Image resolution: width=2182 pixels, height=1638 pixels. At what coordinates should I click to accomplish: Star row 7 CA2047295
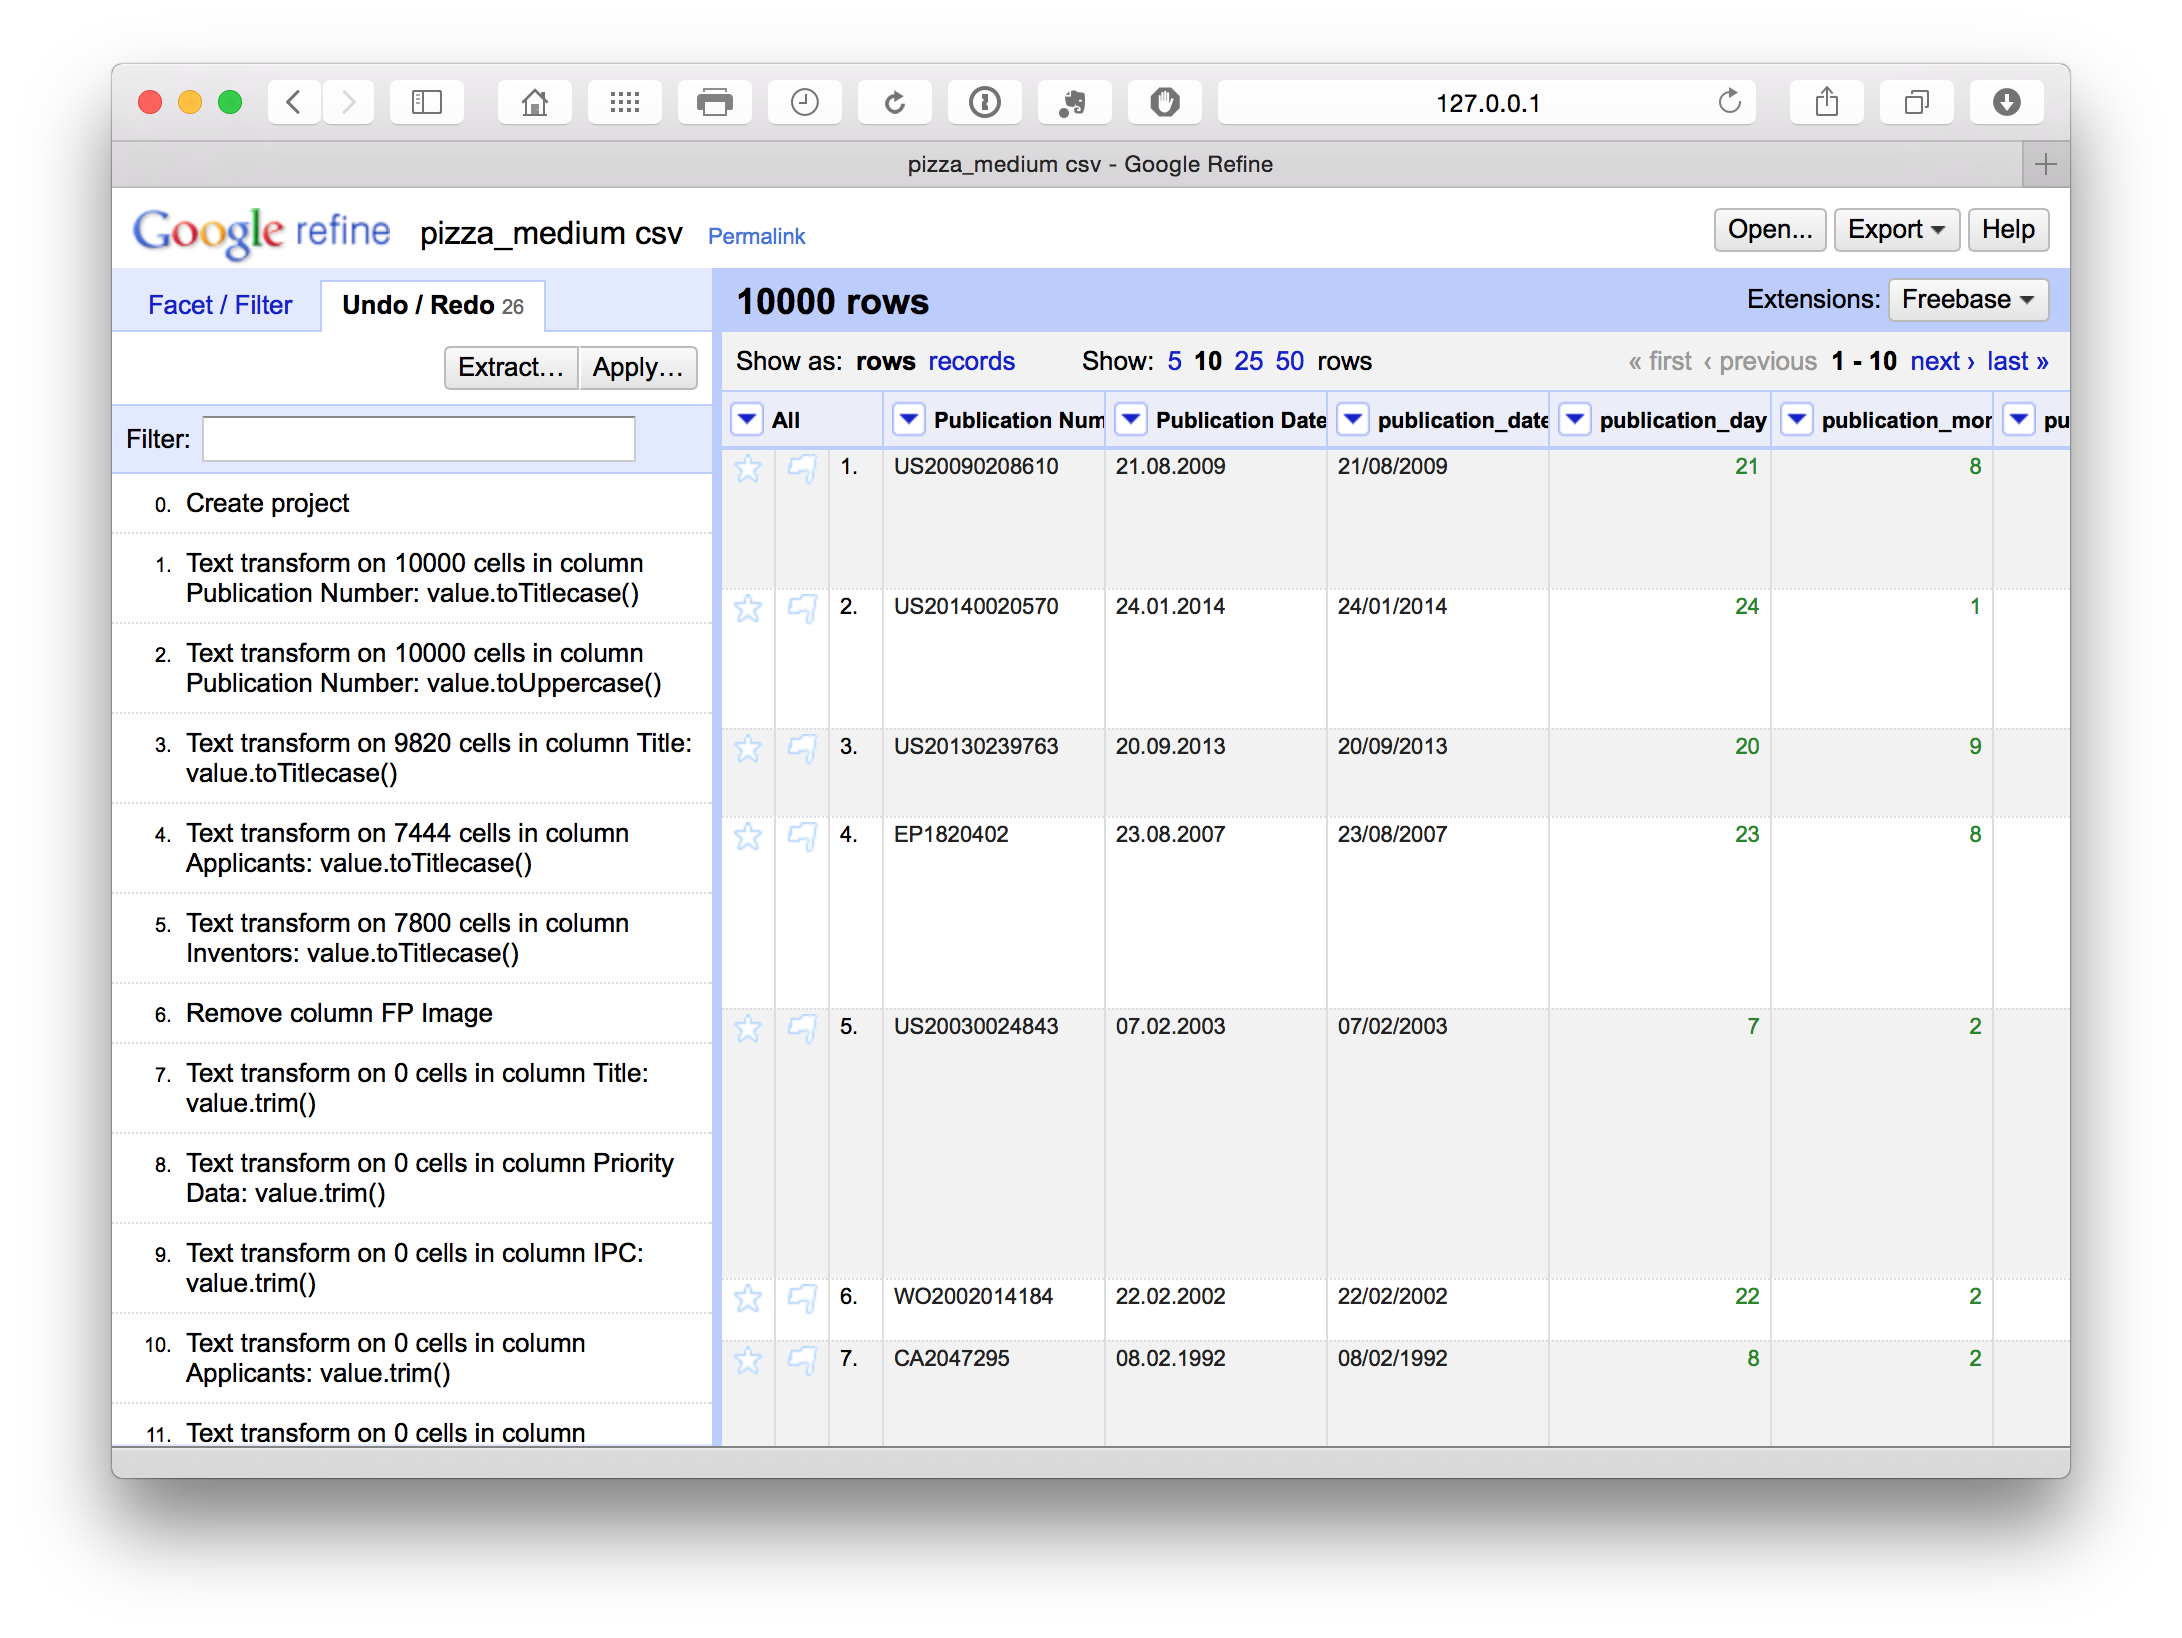[748, 1360]
